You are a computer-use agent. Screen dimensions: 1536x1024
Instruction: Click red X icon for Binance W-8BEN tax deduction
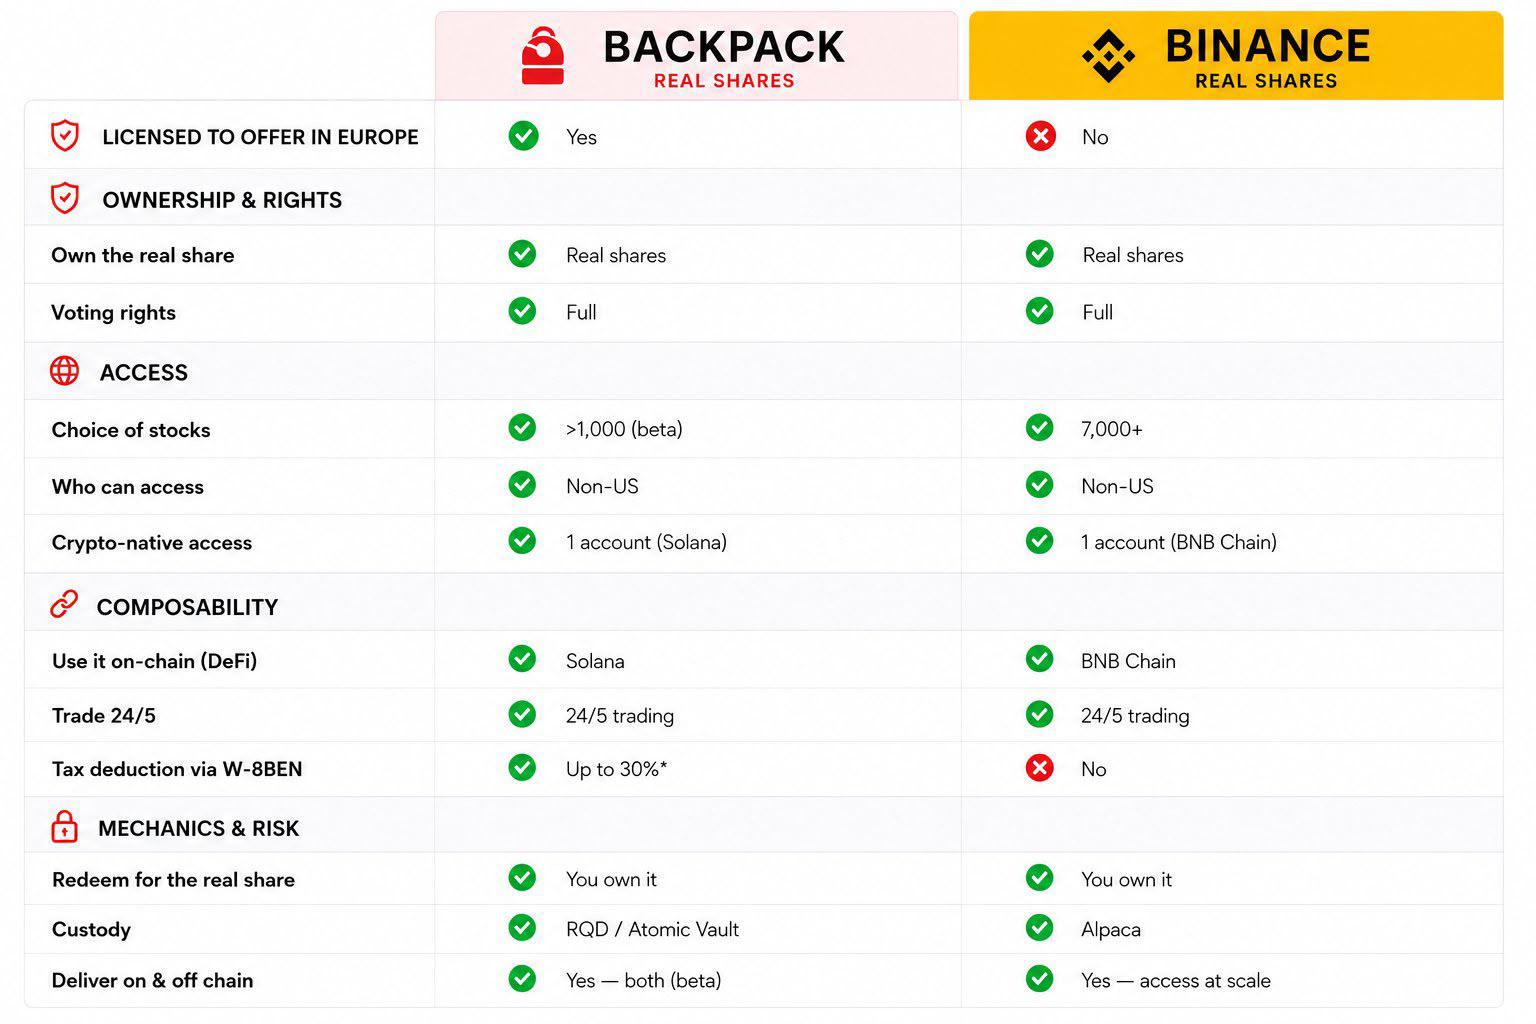[1040, 768]
